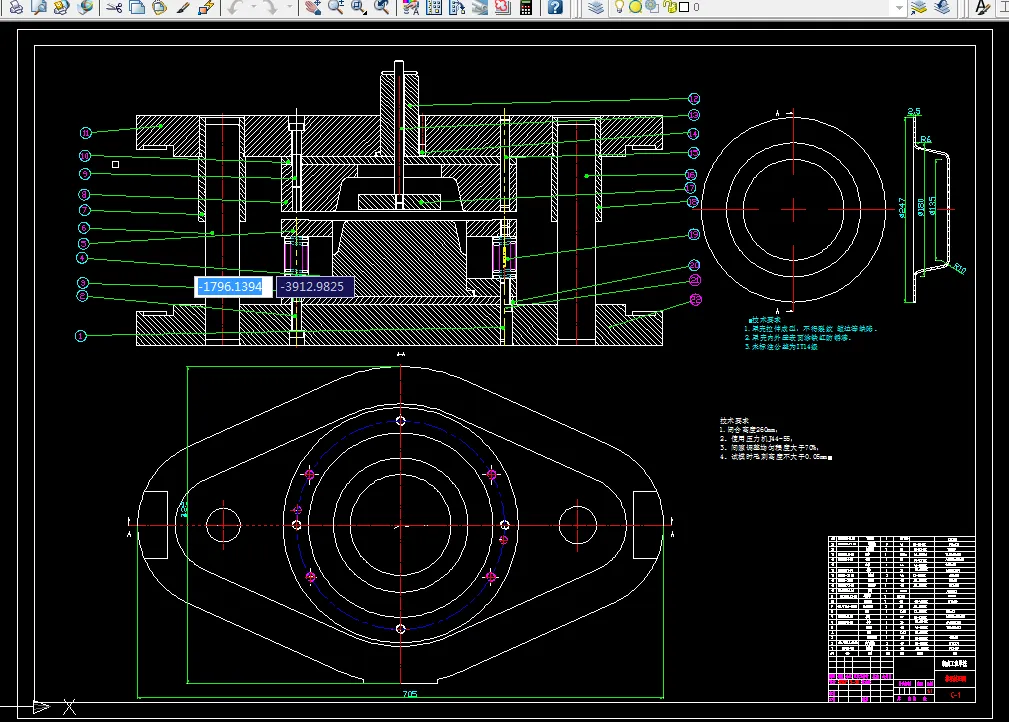Click the layer 0 color swatch

684,7
